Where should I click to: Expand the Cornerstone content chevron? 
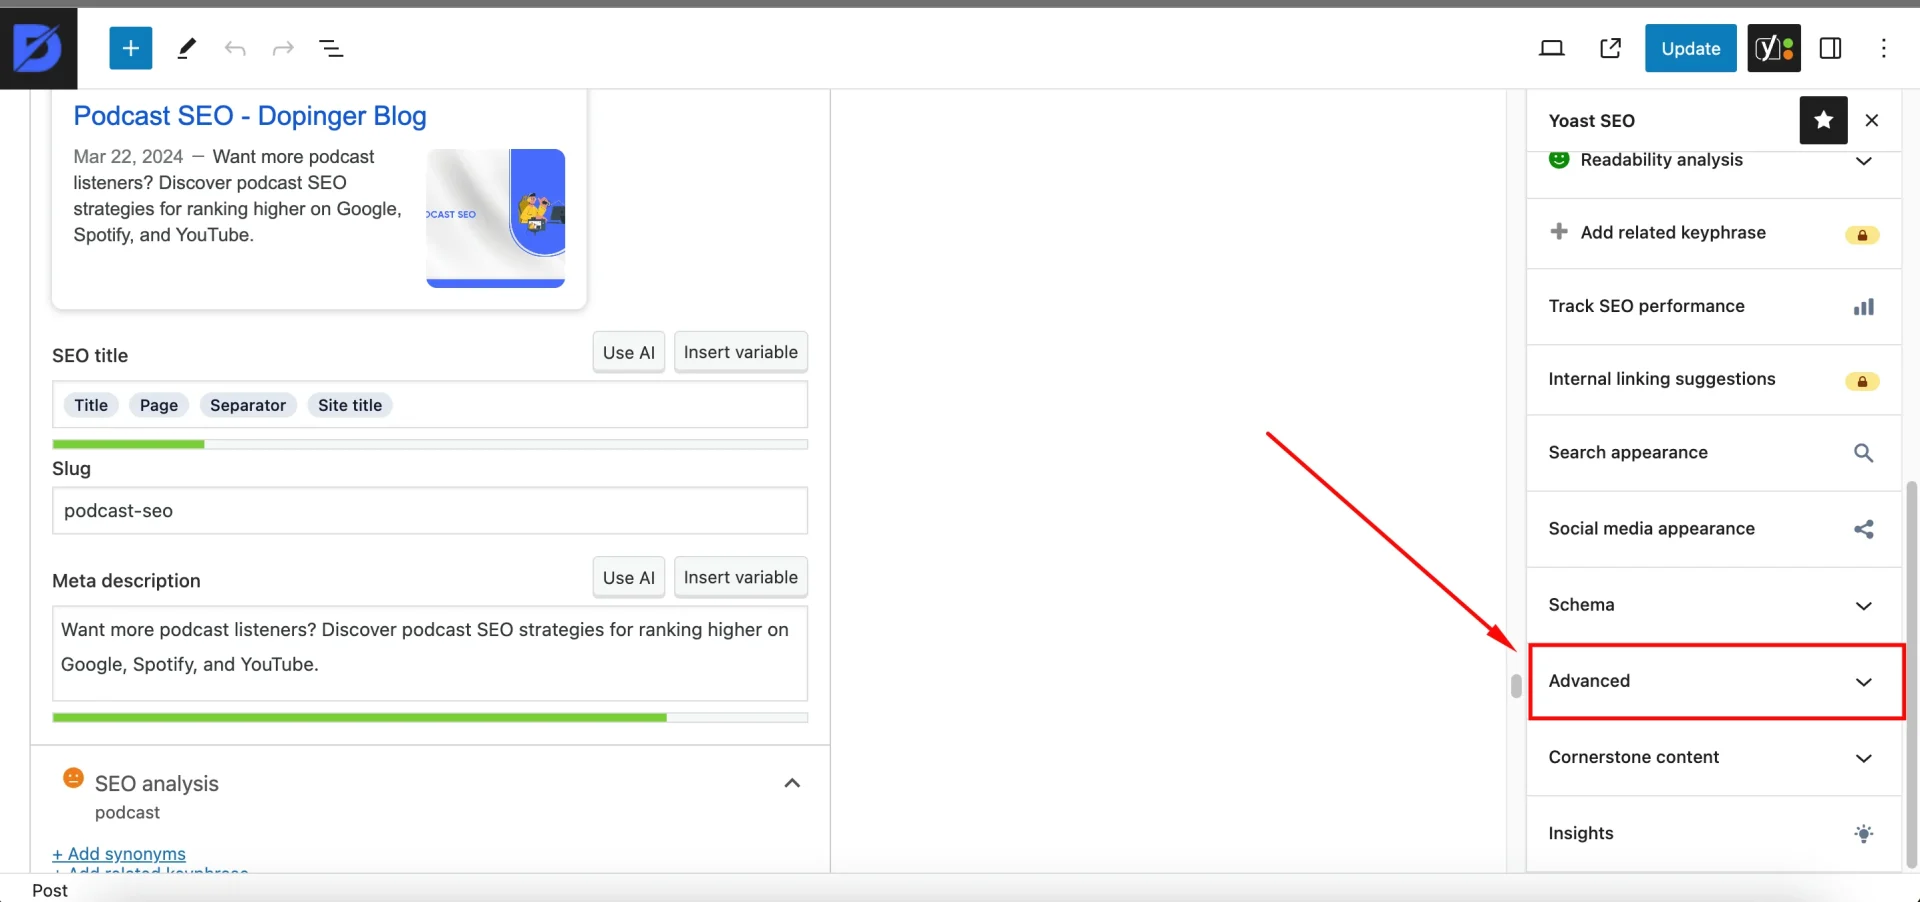tap(1864, 758)
